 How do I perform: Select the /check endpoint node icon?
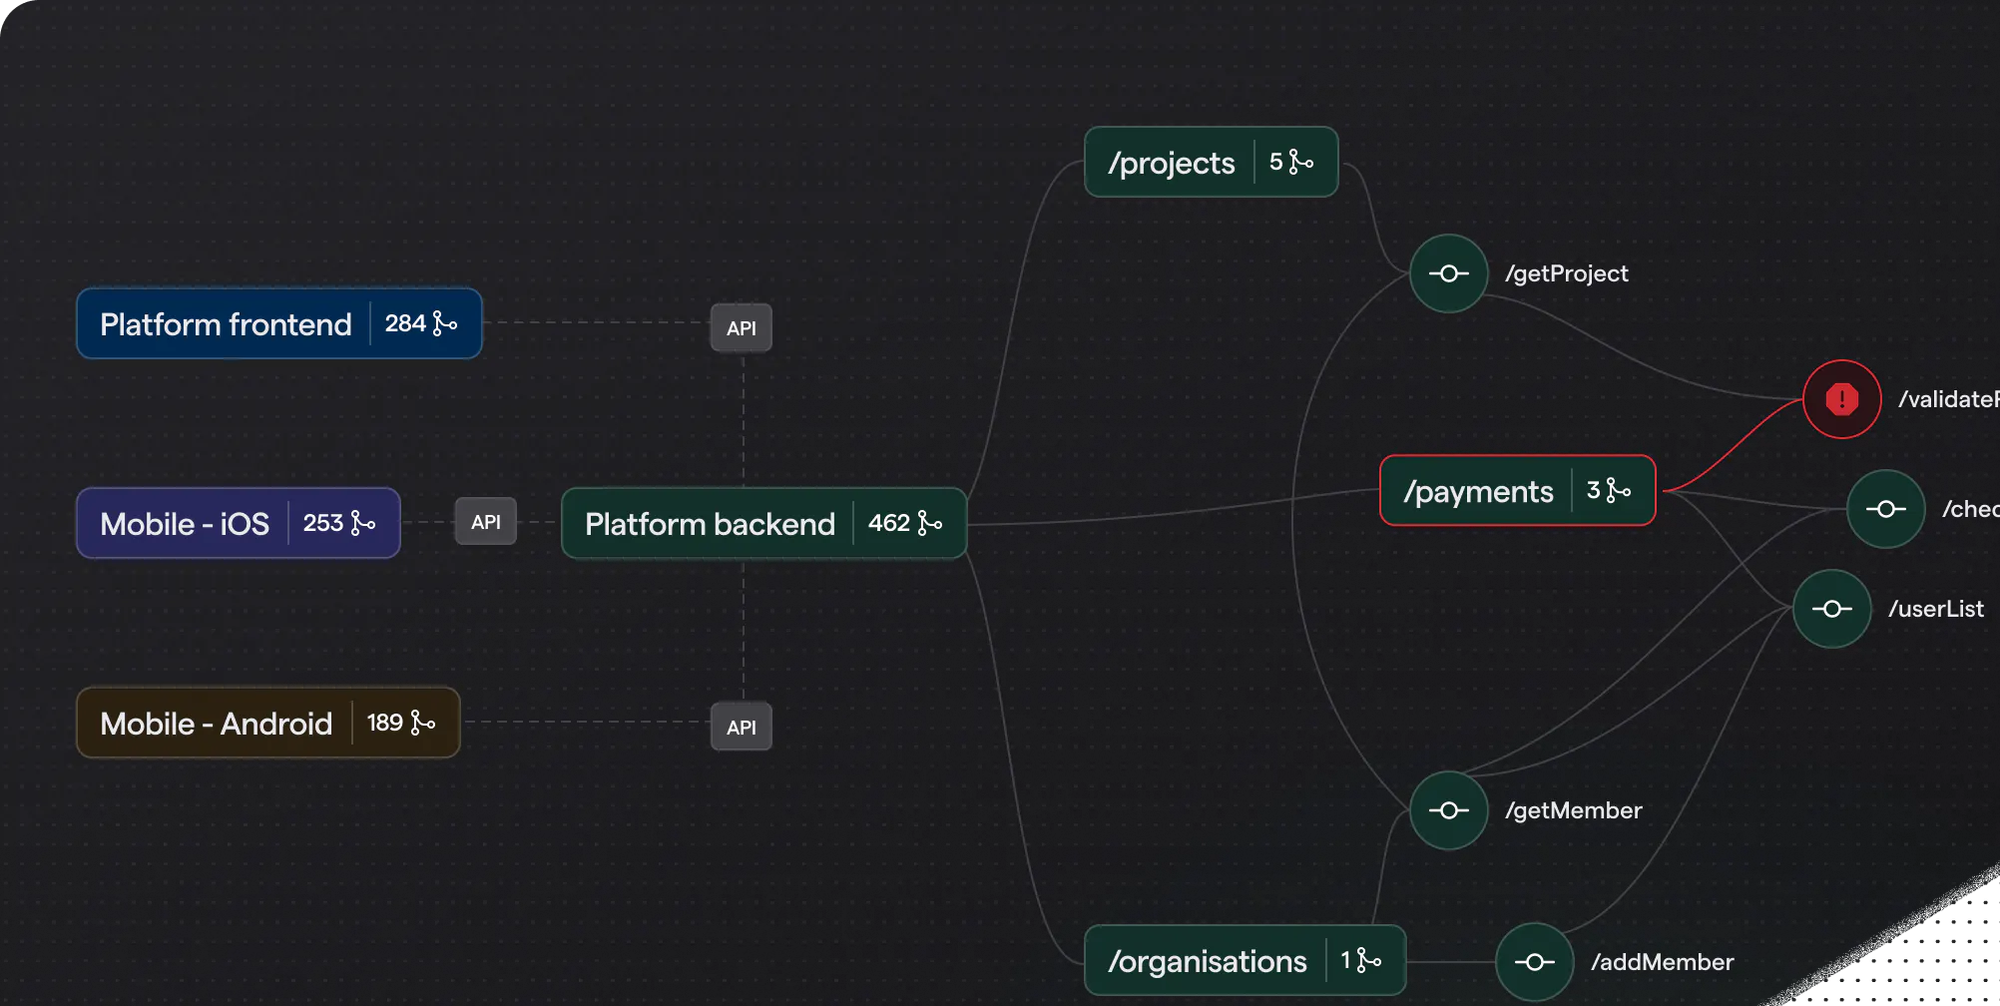point(1886,509)
